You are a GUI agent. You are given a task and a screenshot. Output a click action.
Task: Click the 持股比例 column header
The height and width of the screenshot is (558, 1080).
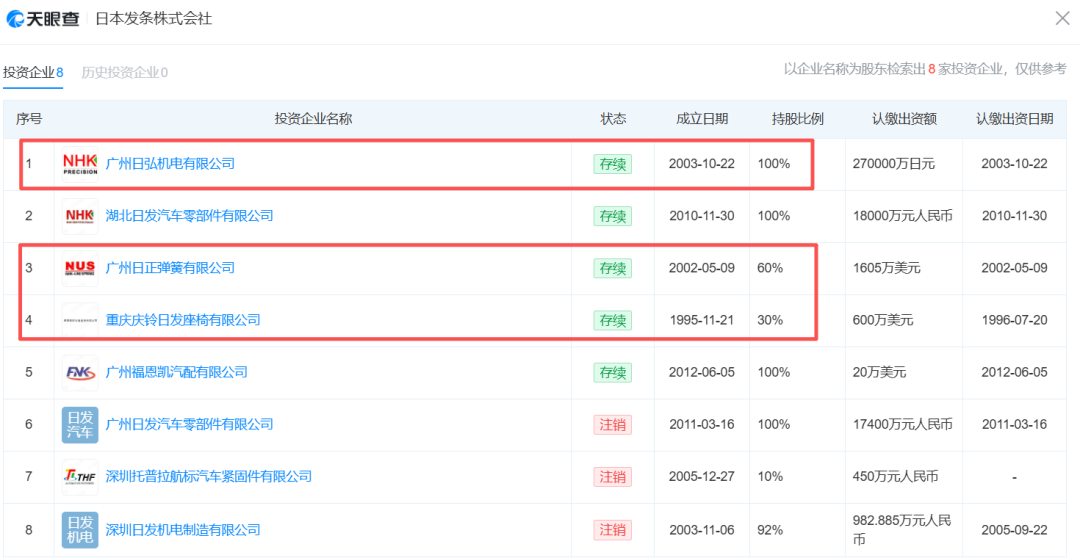pos(798,119)
